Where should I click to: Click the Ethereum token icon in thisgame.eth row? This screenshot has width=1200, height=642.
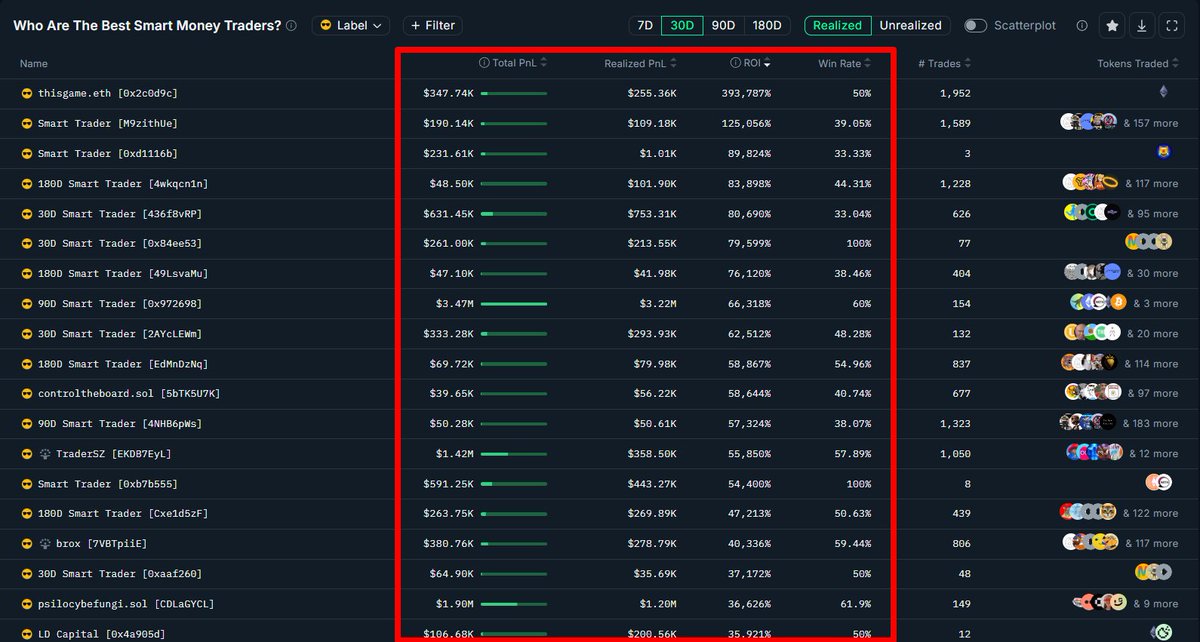pos(1162,93)
